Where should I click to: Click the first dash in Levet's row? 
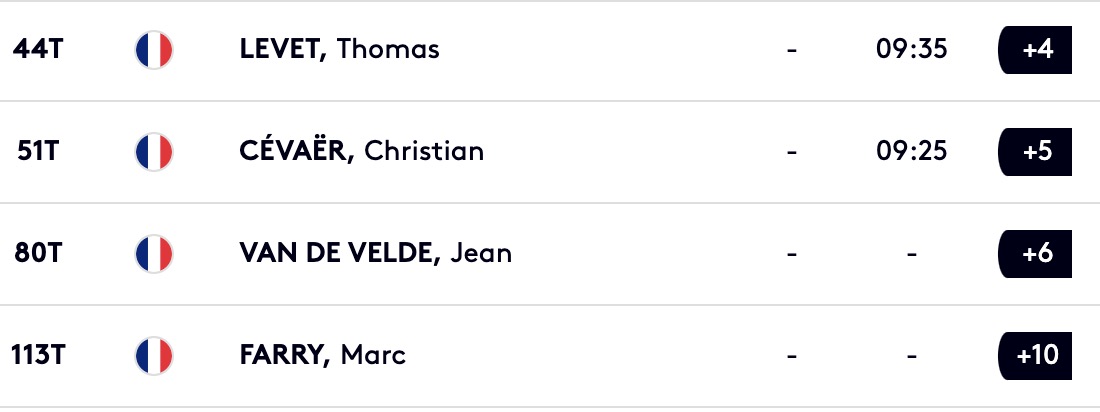click(791, 51)
